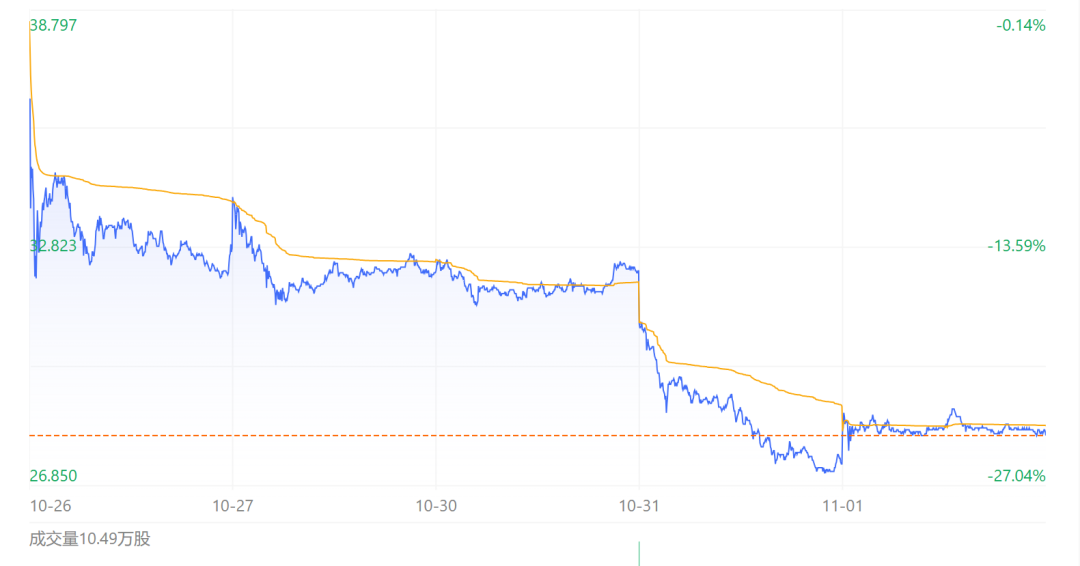This screenshot has width=1080, height=566.
Task: Click the green volume bar below chart
Action: [x=639, y=554]
